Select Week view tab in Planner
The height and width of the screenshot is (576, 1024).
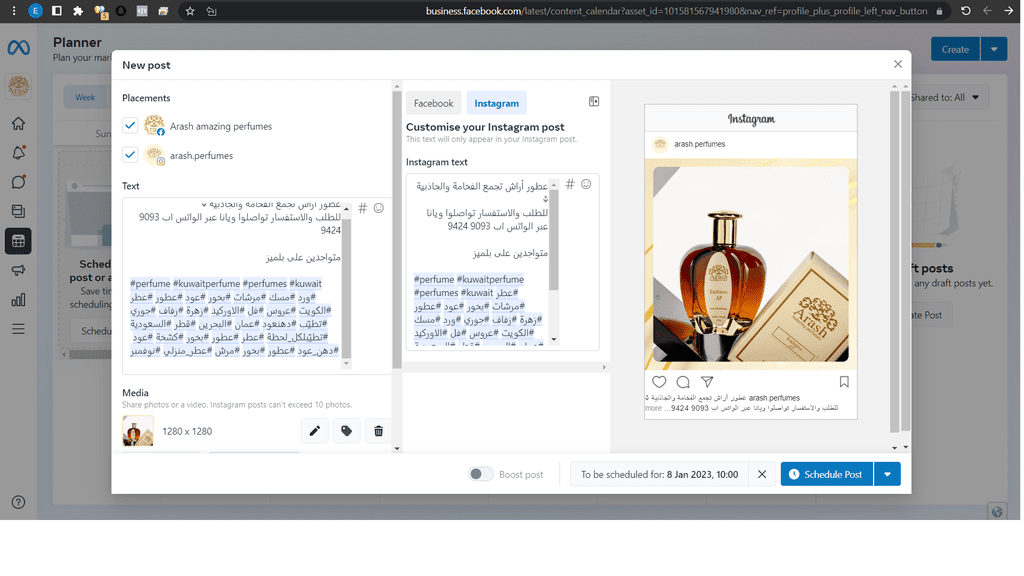(85, 97)
